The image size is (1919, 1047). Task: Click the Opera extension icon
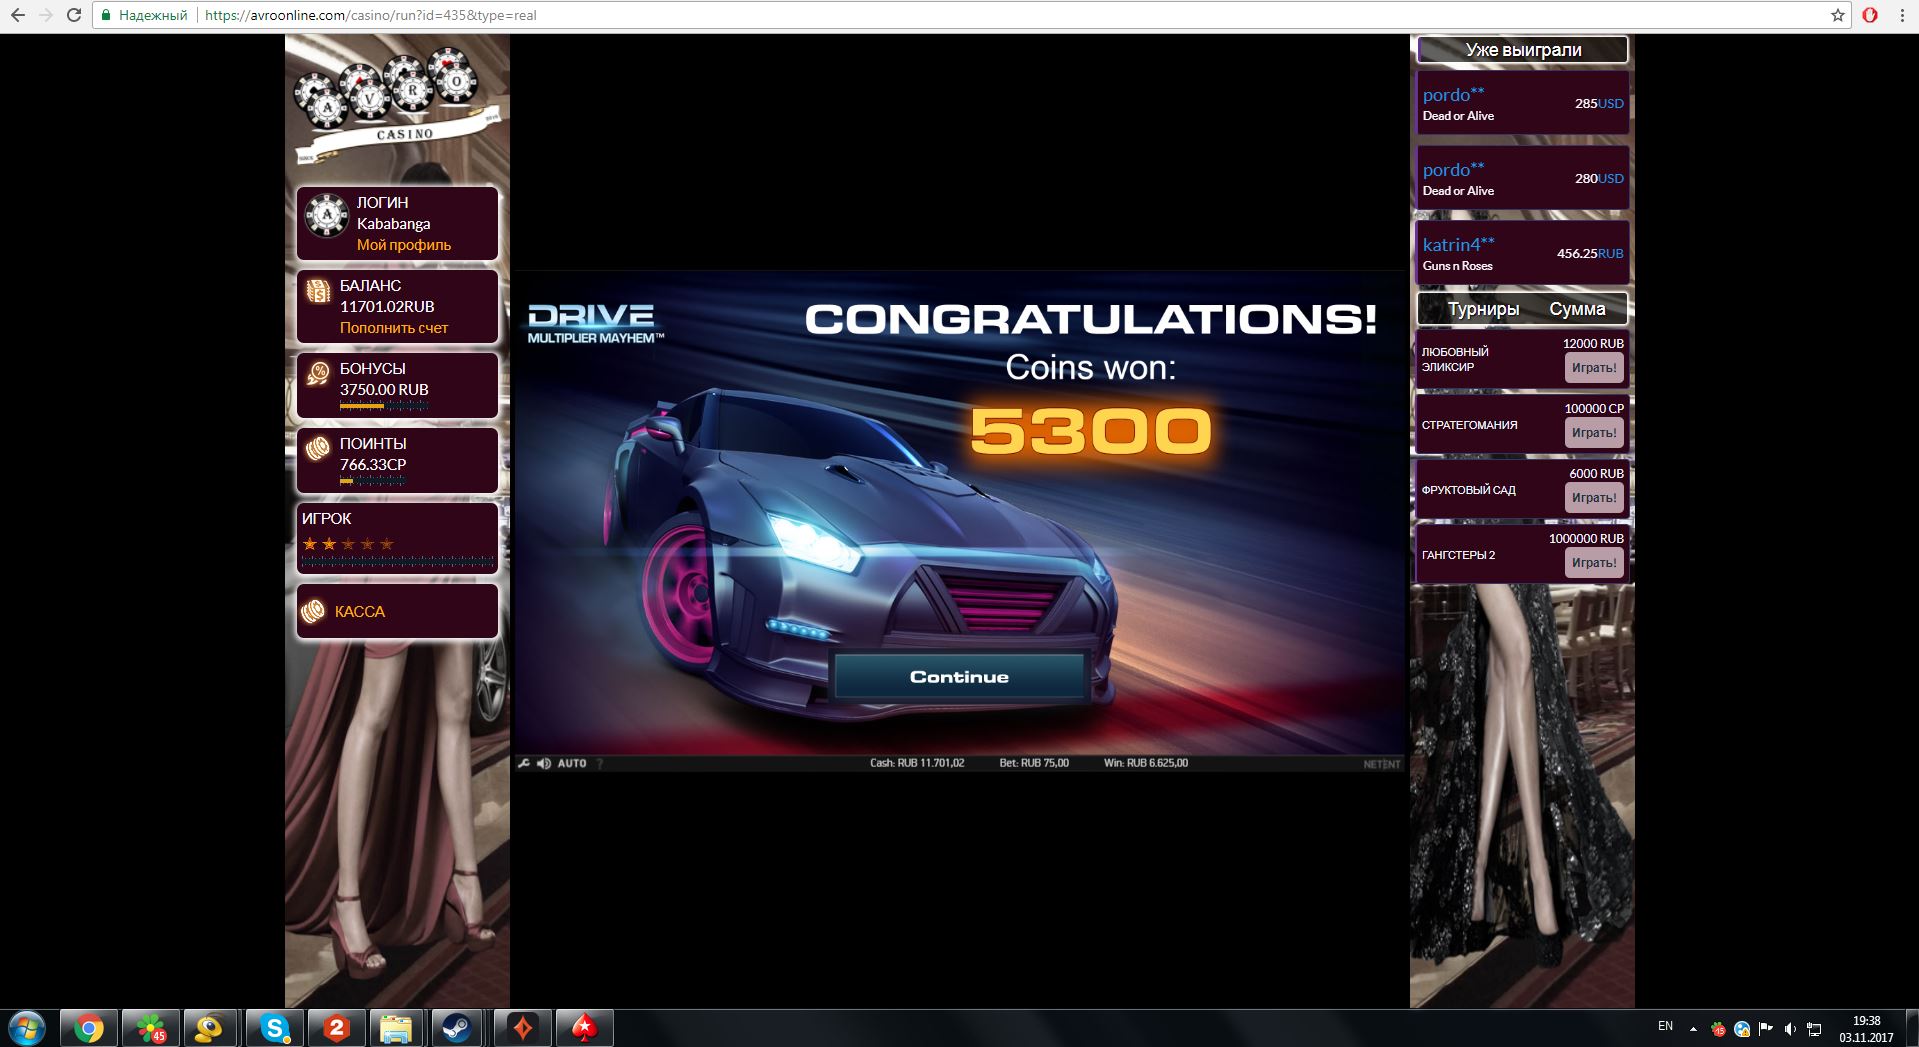pyautogui.click(x=1870, y=15)
